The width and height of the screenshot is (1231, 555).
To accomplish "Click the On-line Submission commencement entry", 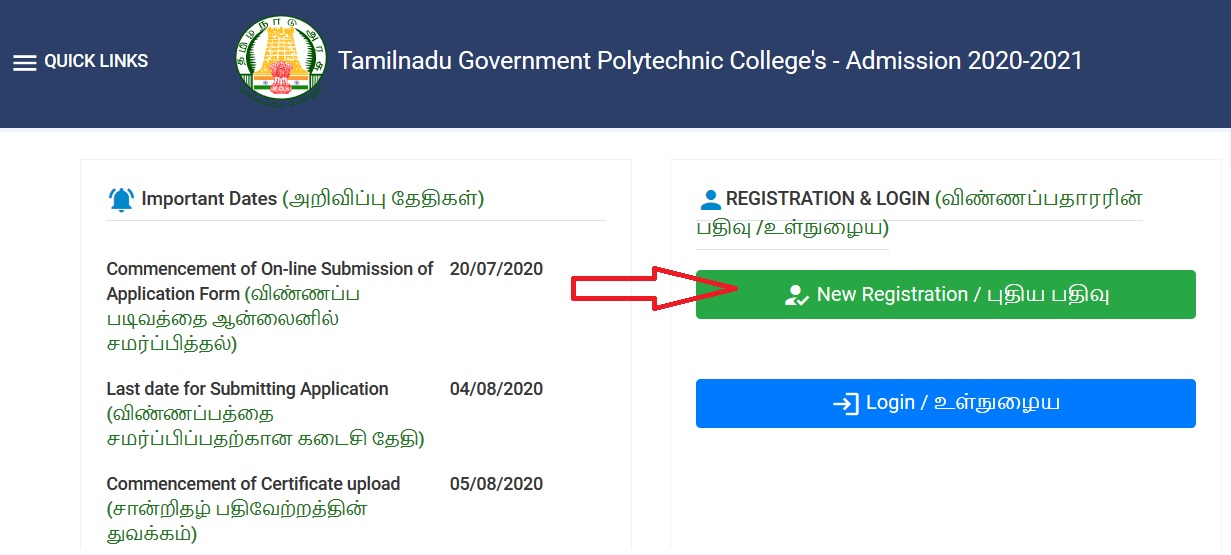I will pyautogui.click(x=270, y=306).
